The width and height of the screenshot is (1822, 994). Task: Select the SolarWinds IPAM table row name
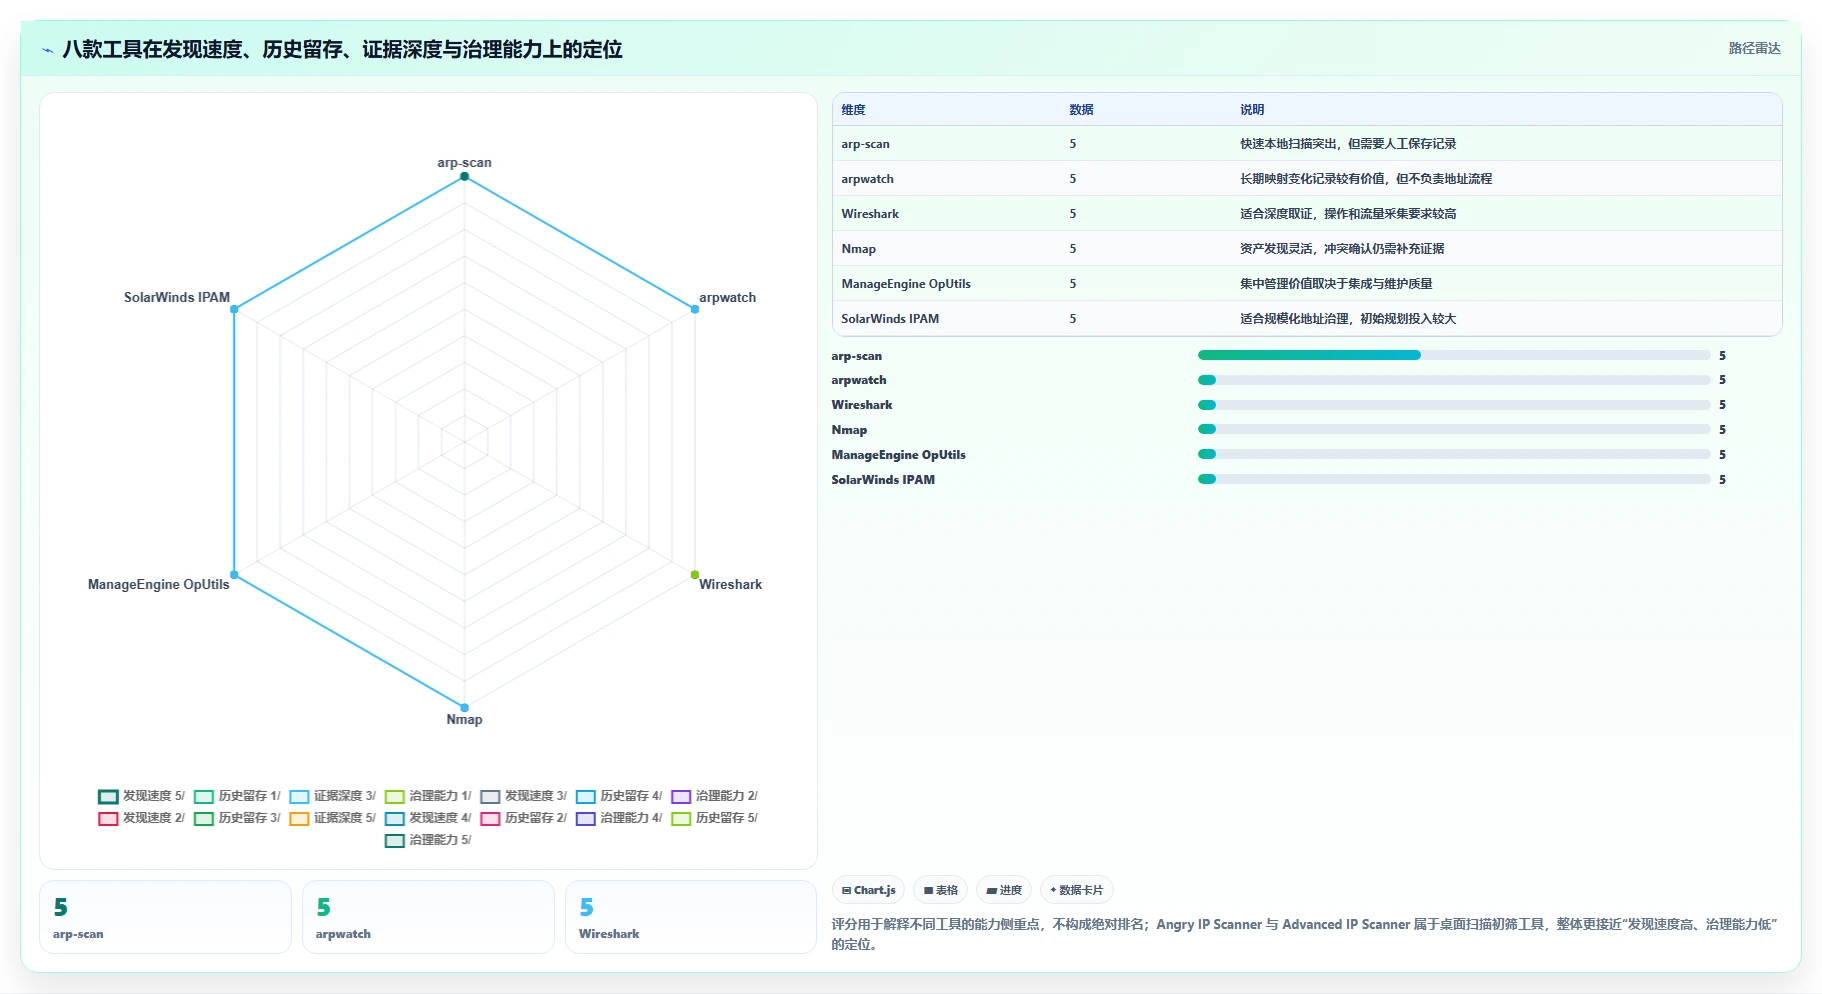click(890, 319)
